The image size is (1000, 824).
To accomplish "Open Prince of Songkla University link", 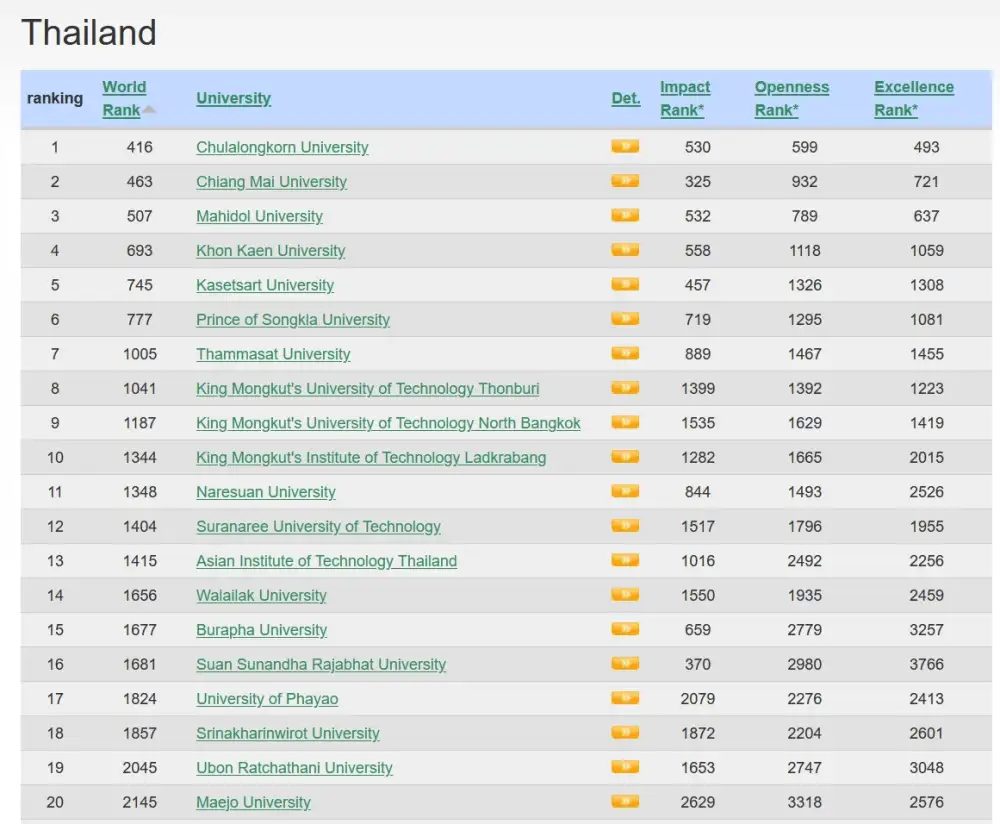I will 292,320.
